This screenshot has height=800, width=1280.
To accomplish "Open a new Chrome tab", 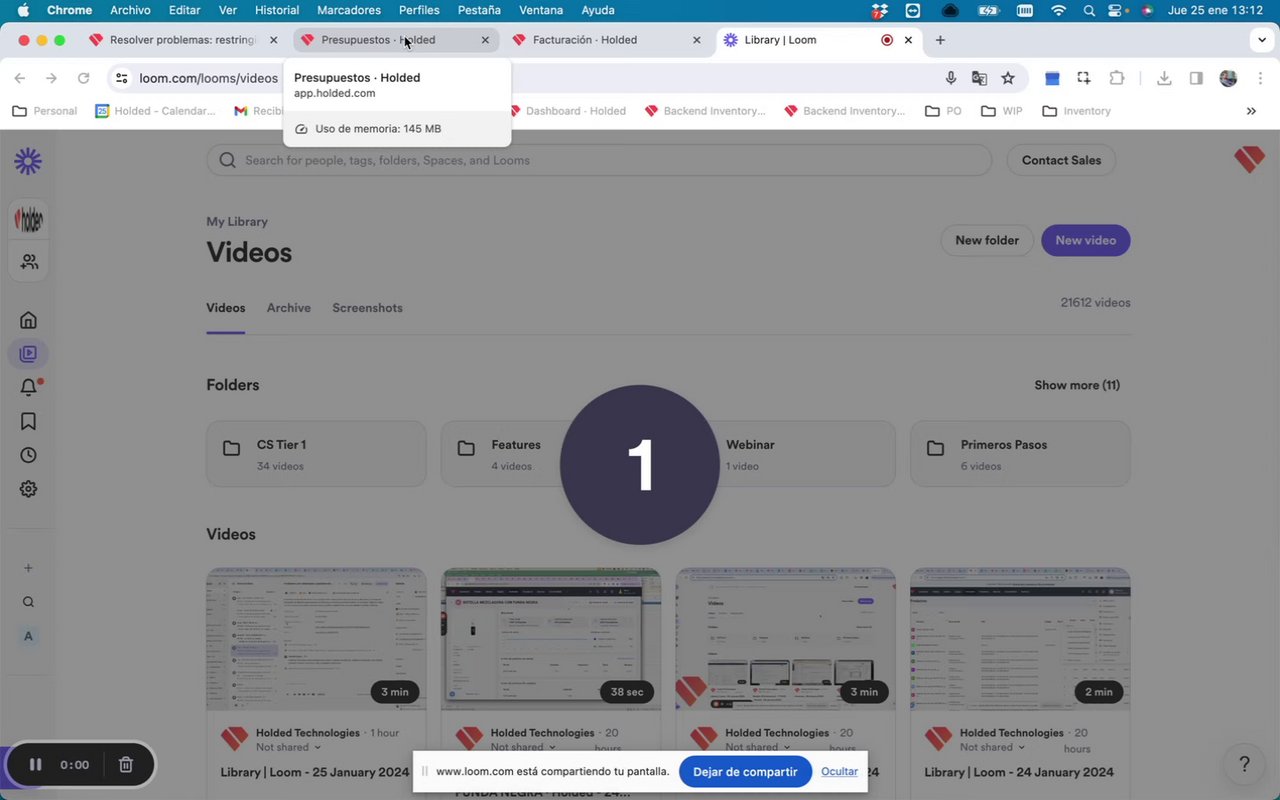I will pyautogui.click(x=940, y=40).
